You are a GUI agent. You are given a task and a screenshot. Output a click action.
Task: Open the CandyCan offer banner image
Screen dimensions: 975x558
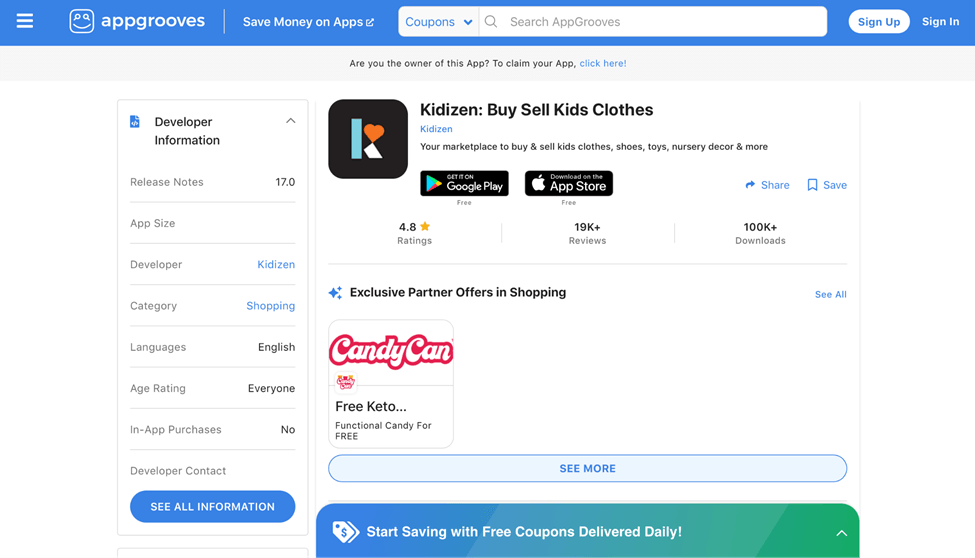tap(391, 352)
